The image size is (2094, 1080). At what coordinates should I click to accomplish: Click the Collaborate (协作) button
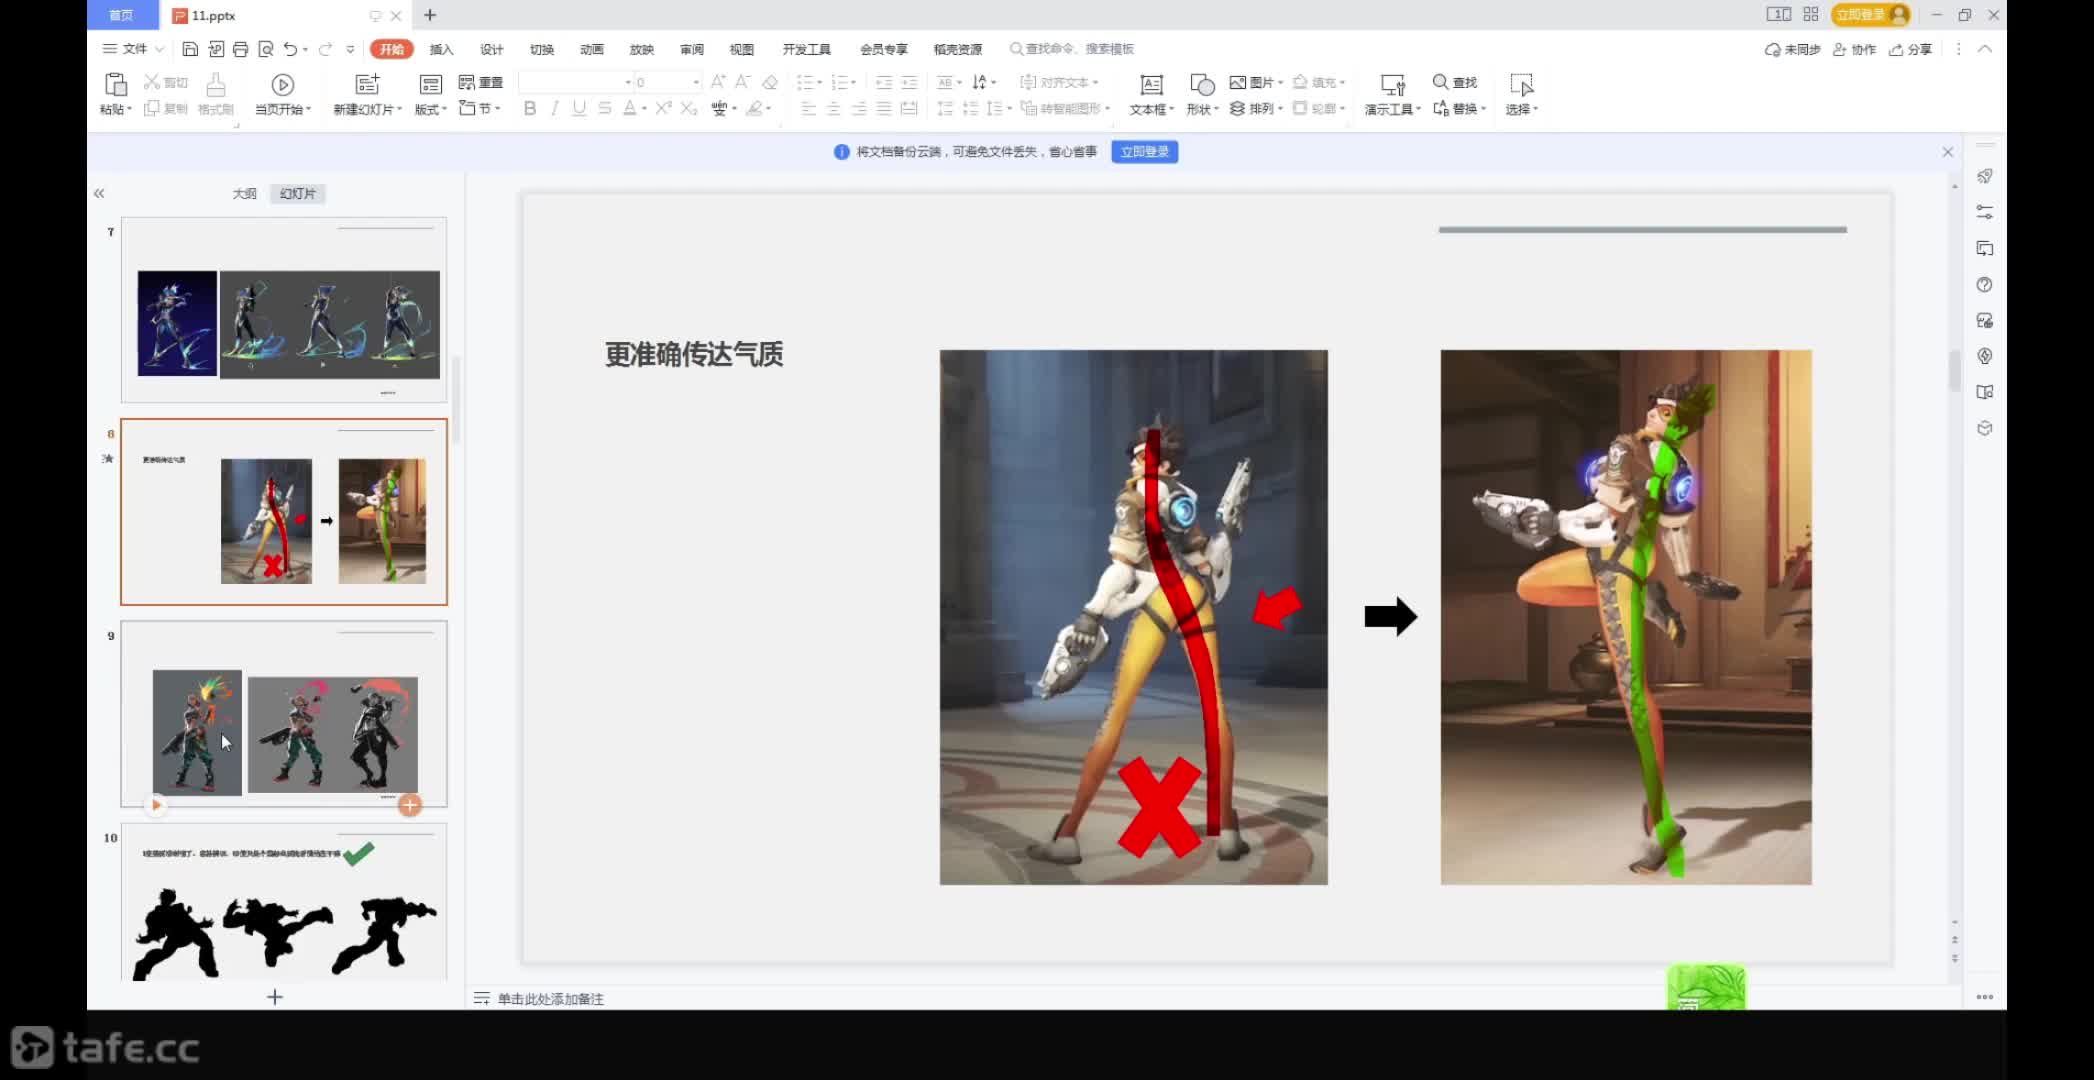point(1854,49)
